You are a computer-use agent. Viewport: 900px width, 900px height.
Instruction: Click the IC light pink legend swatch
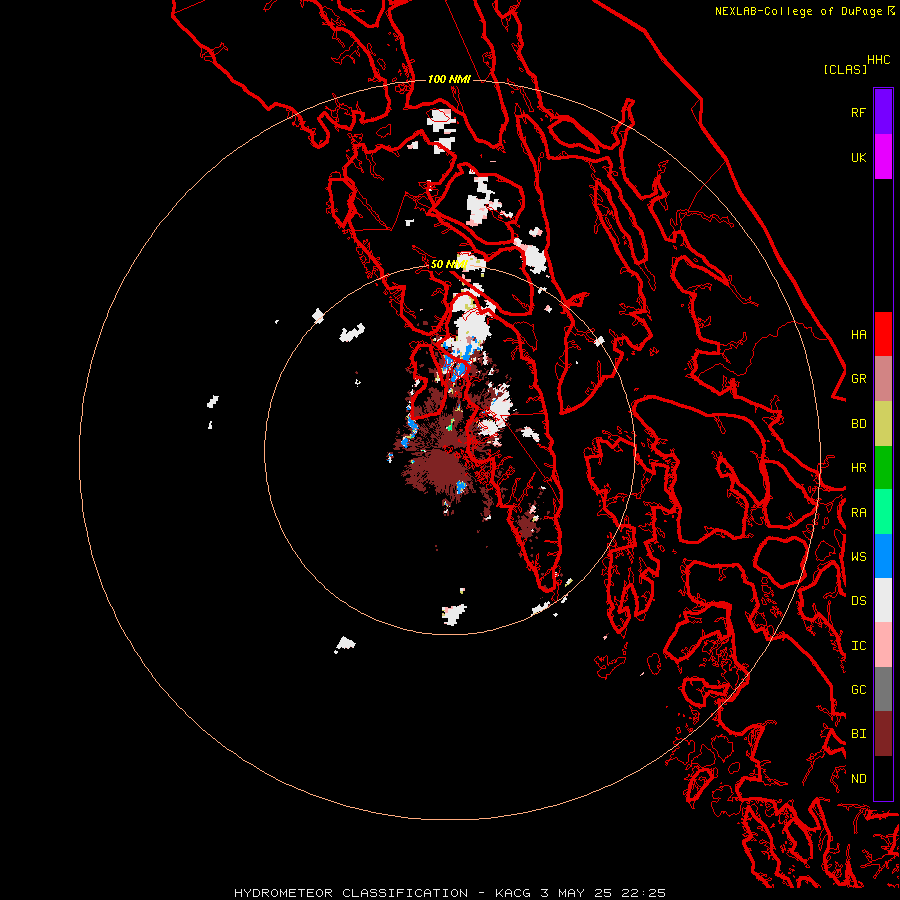click(x=883, y=645)
